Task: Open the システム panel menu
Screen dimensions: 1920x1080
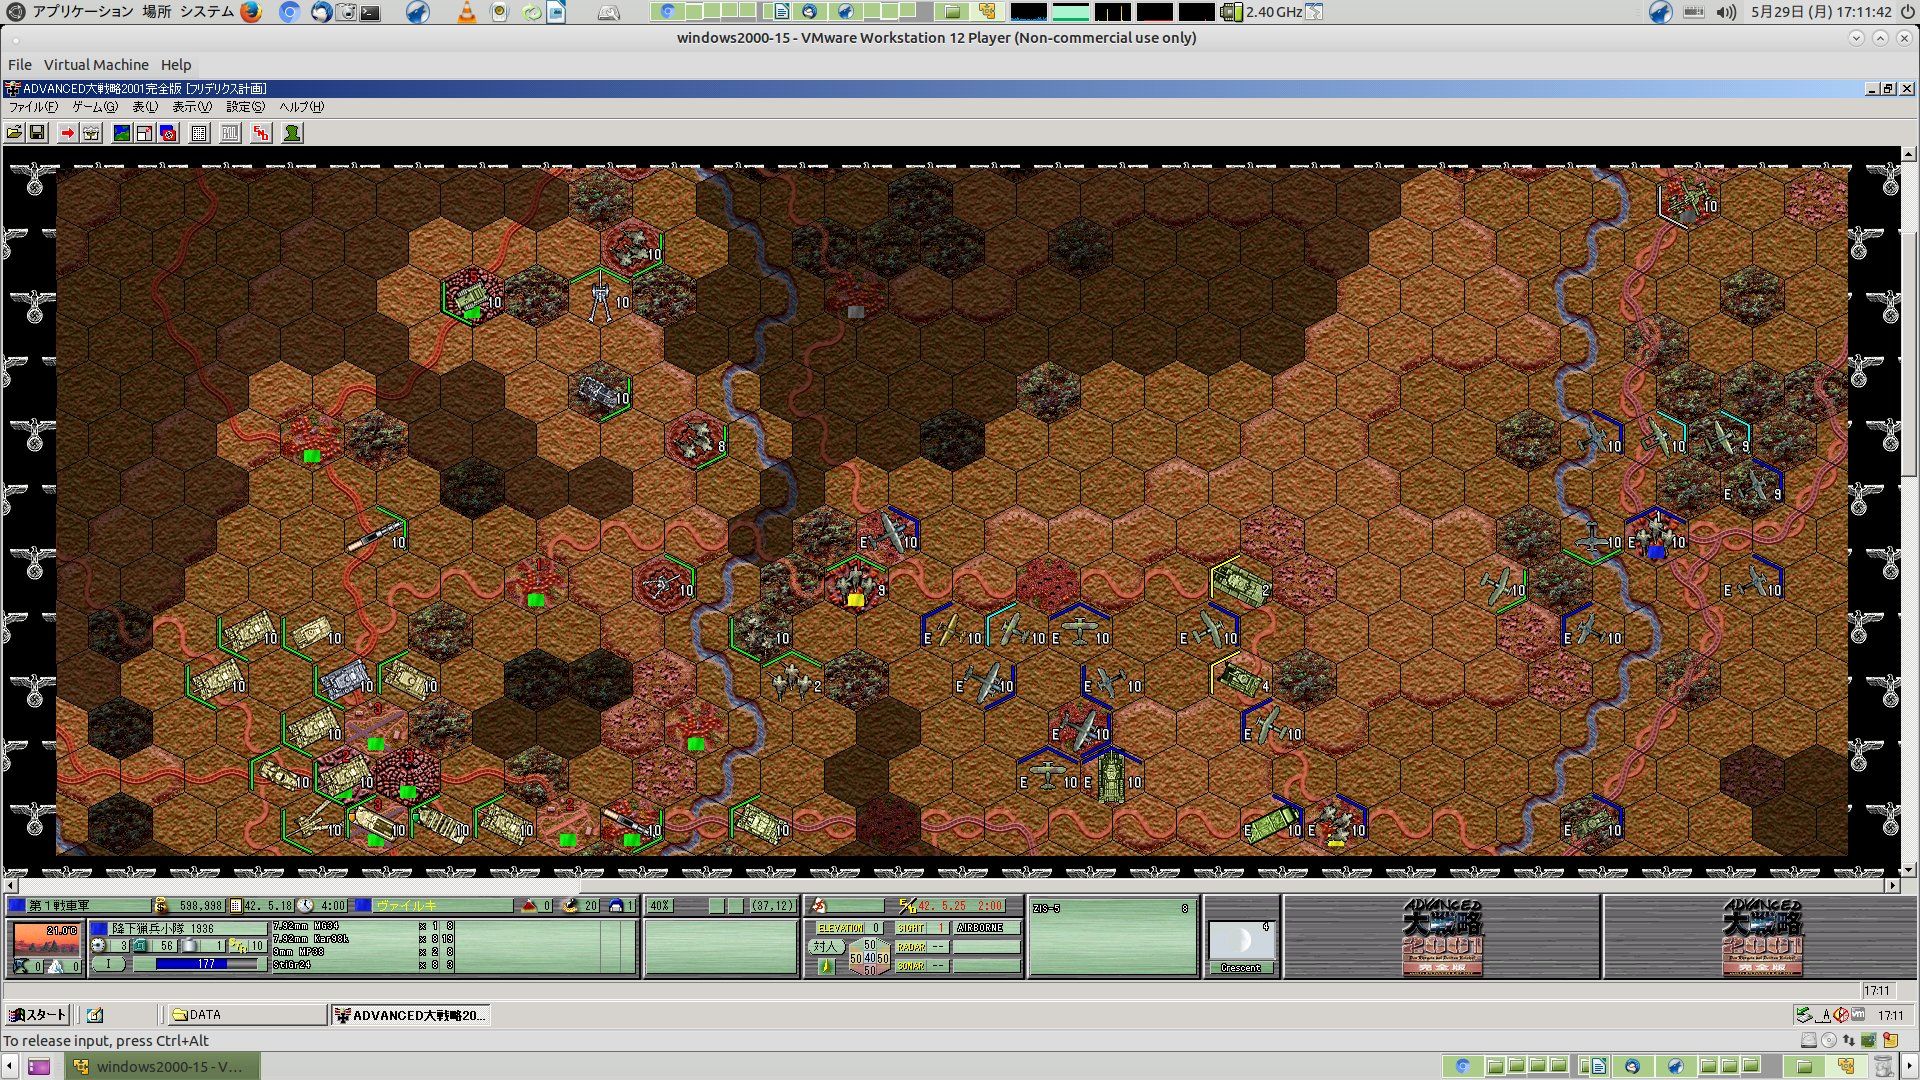Action: (207, 12)
